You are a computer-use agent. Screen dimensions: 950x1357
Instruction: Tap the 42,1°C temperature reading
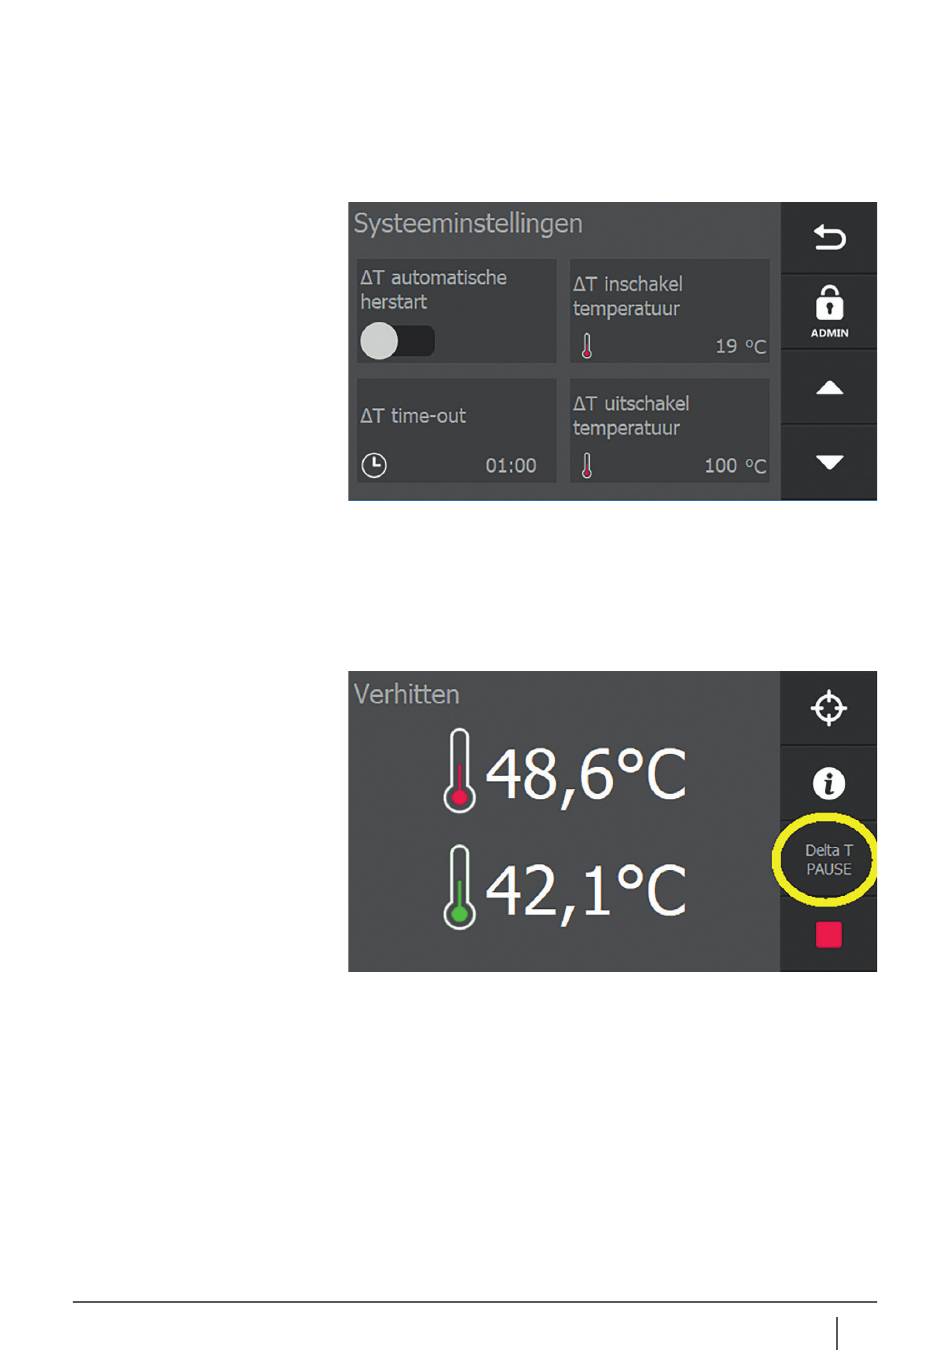(586, 890)
